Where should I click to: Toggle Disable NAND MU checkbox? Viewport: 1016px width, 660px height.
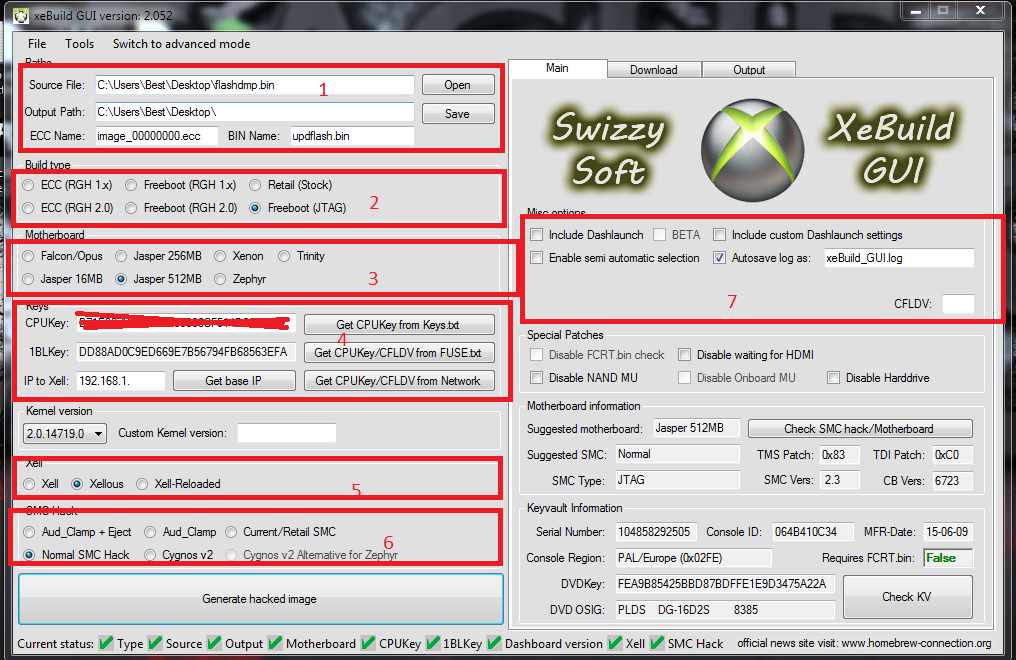584,378
